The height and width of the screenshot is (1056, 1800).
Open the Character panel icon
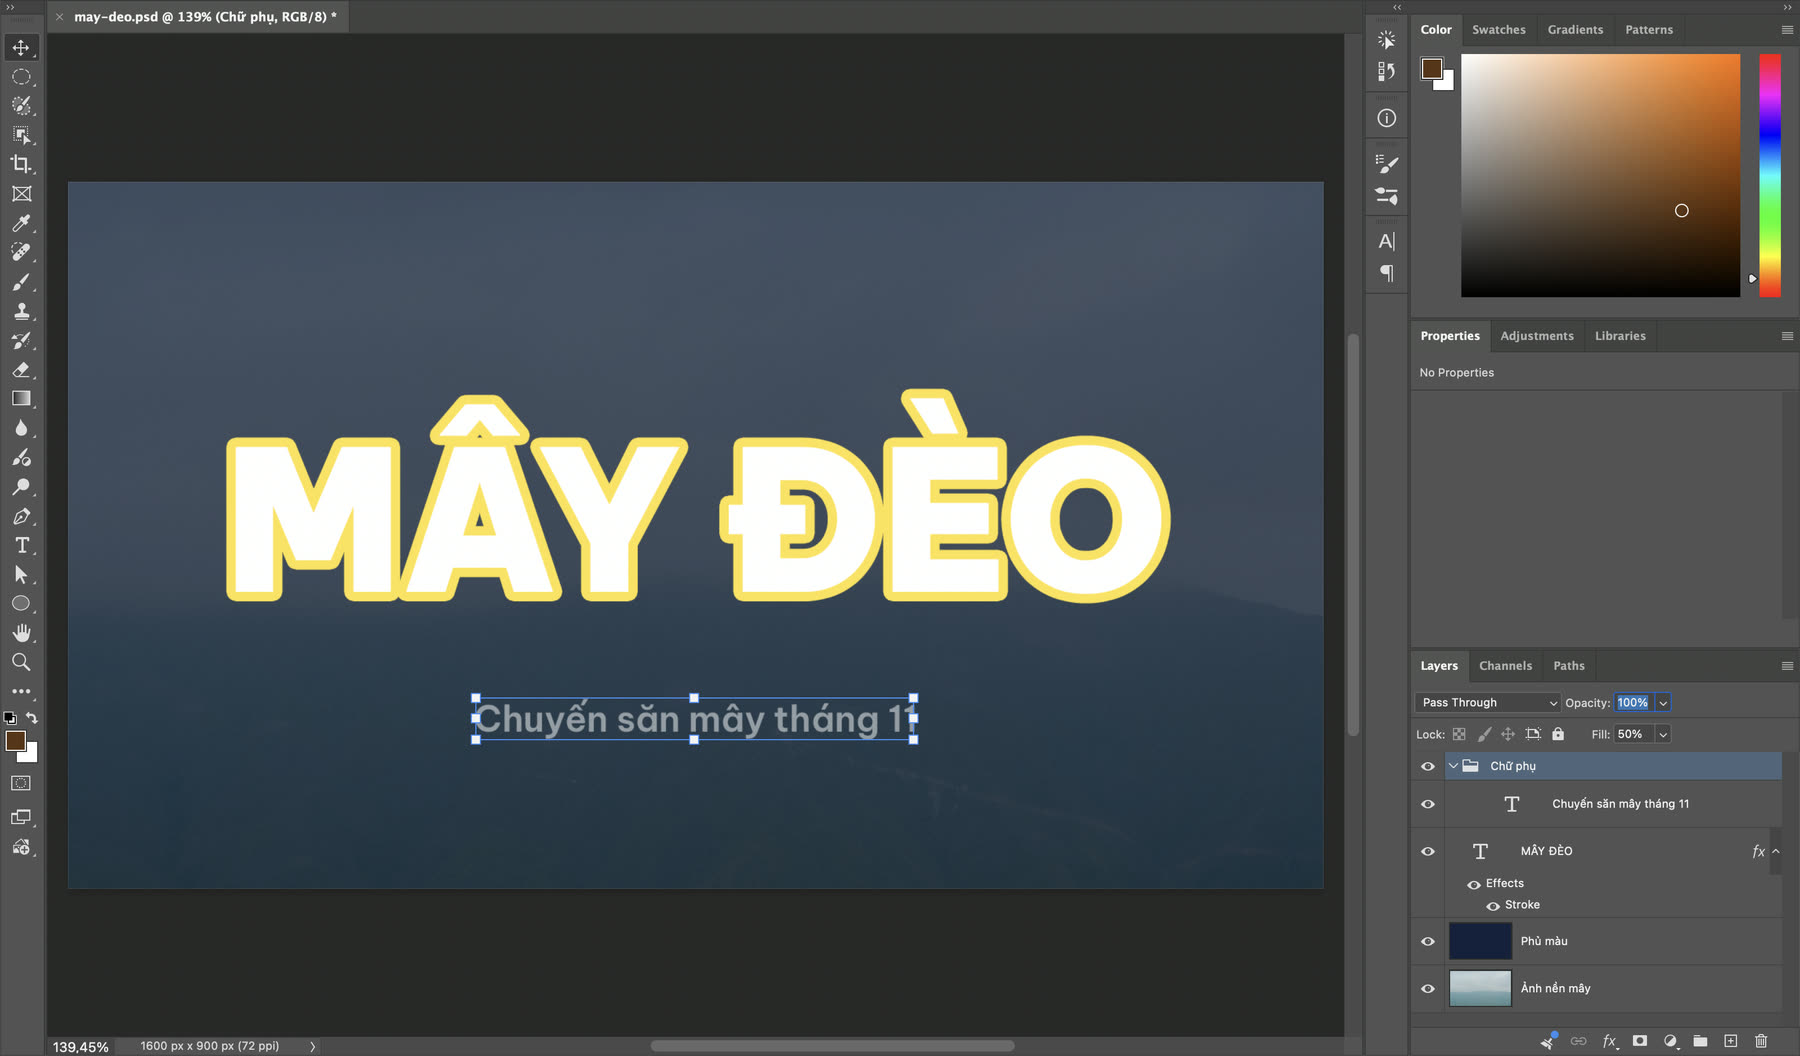point(1386,241)
